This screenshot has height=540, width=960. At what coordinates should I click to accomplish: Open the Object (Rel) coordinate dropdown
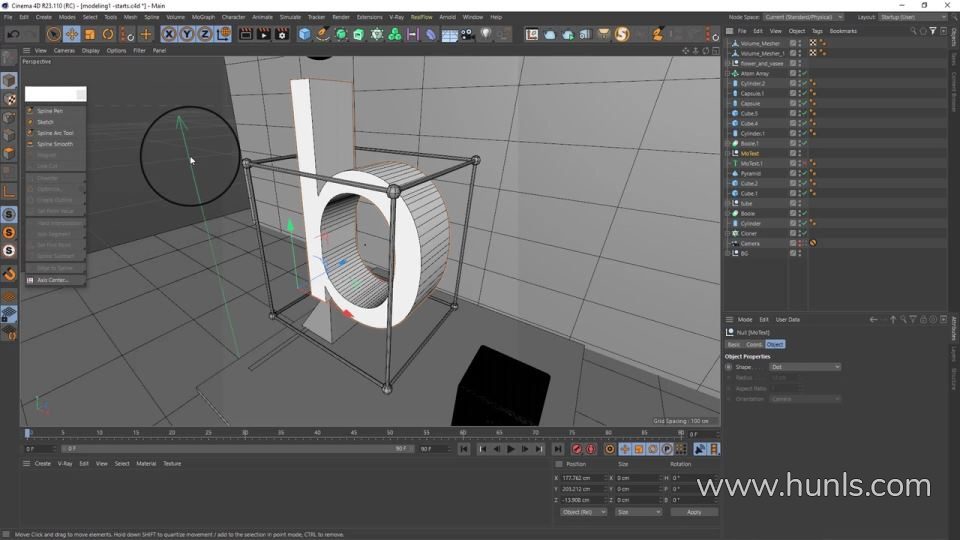pyautogui.click(x=583, y=512)
